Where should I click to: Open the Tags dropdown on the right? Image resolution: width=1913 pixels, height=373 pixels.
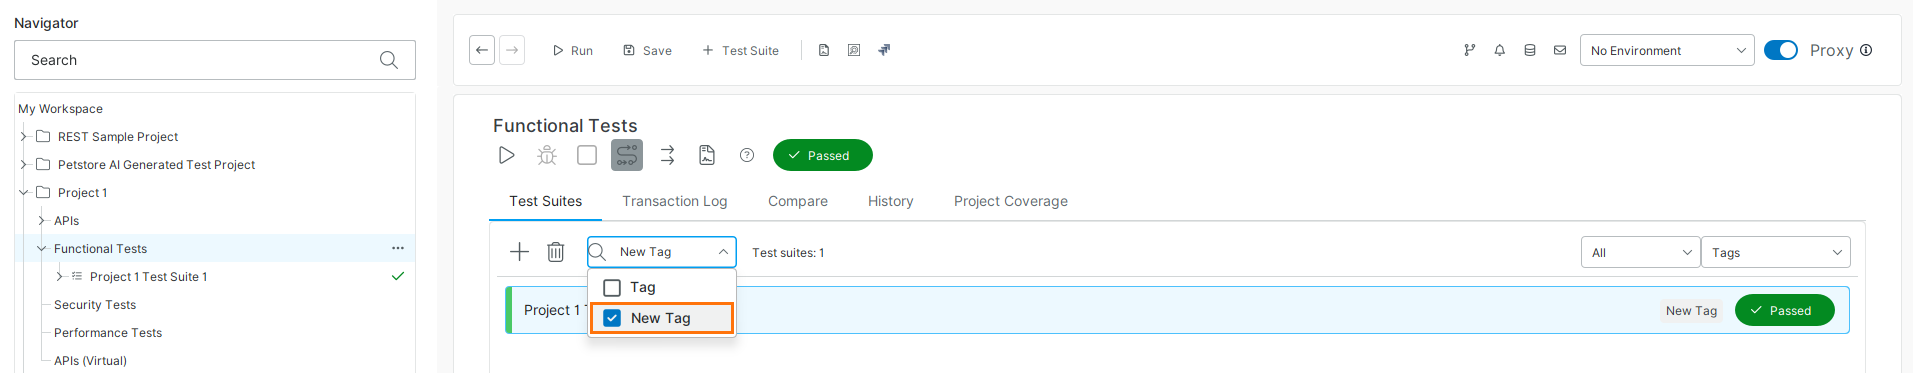(x=1776, y=252)
